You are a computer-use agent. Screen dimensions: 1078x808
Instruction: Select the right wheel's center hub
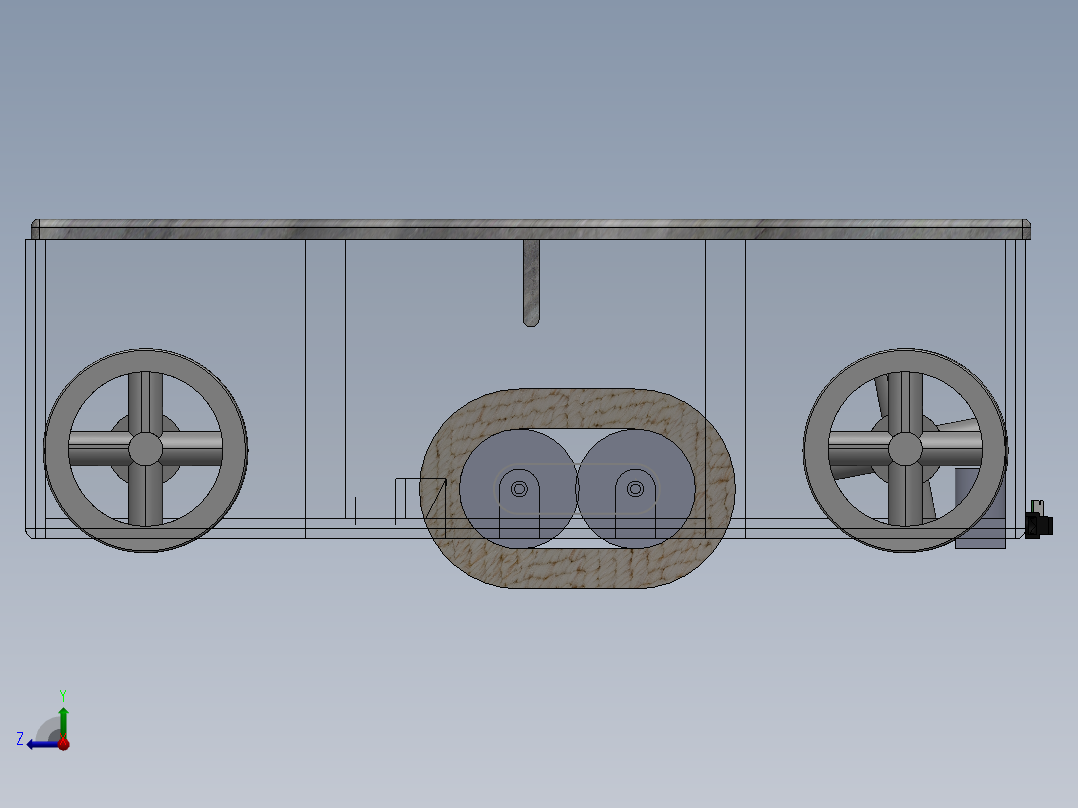tap(905, 449)
